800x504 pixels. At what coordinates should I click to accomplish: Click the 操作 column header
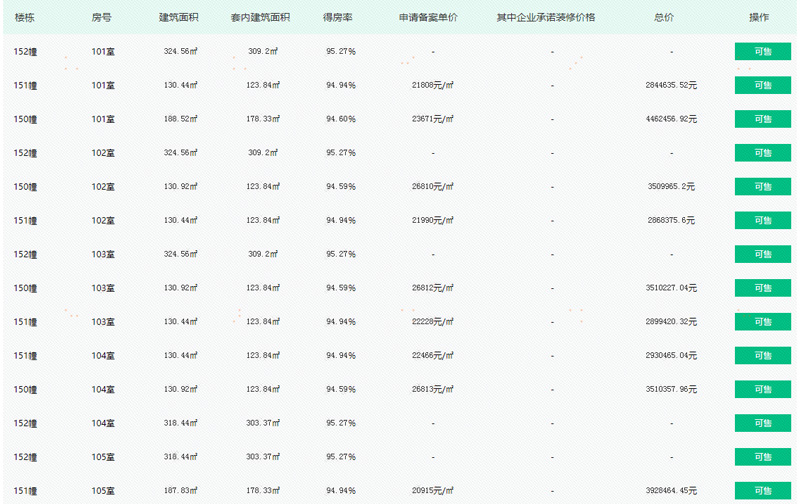(x=759, y=17)
